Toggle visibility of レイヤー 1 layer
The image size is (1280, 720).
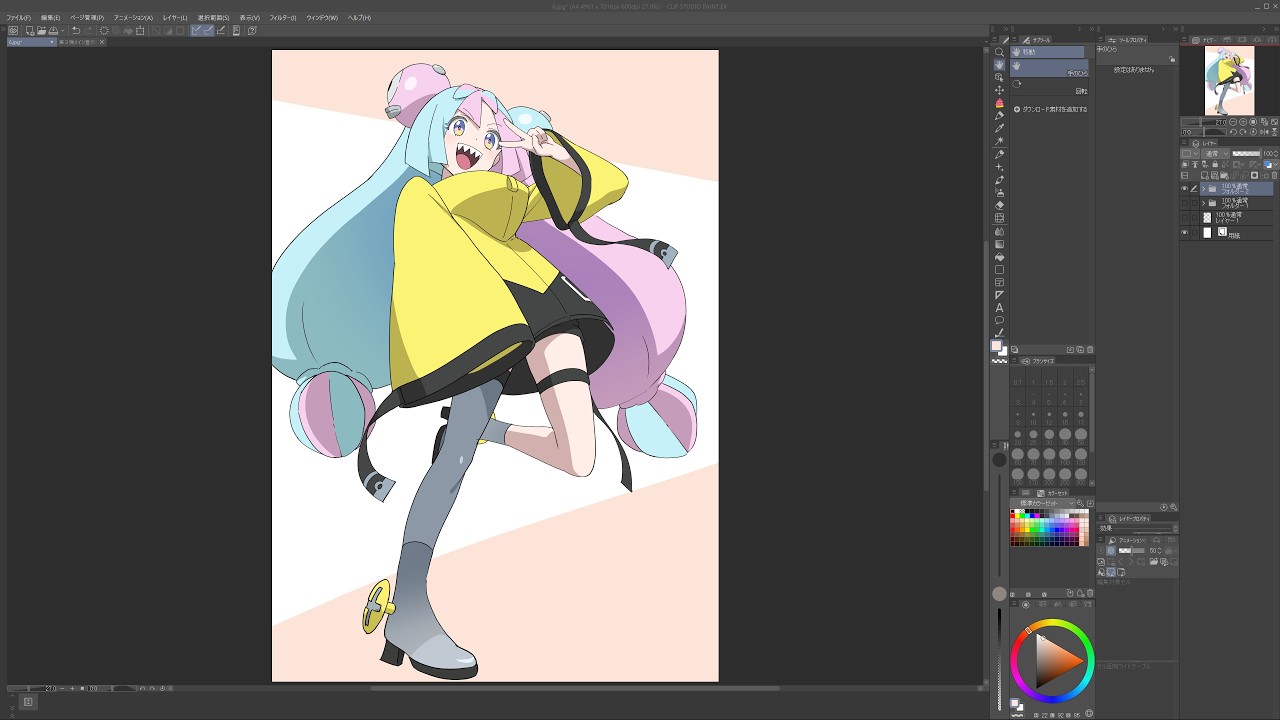pyautogui.click(x=1184, y=218)
